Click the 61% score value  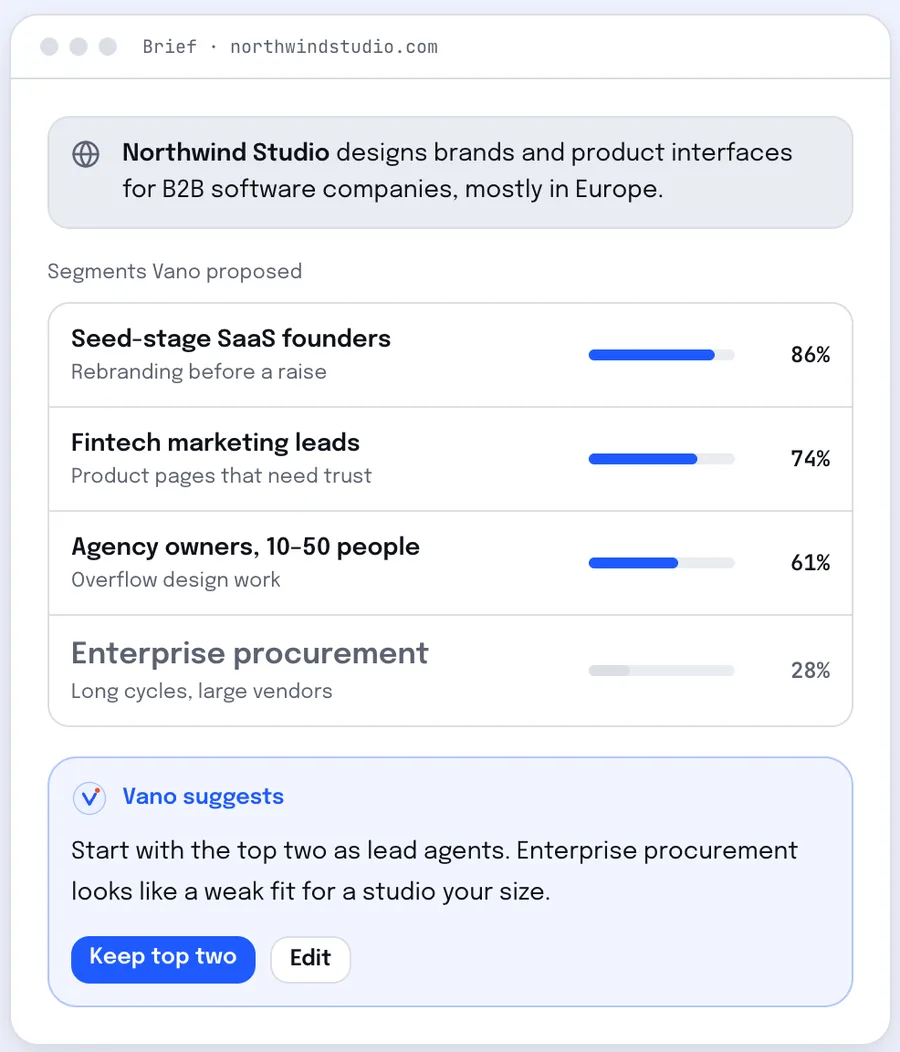[810, 563]
